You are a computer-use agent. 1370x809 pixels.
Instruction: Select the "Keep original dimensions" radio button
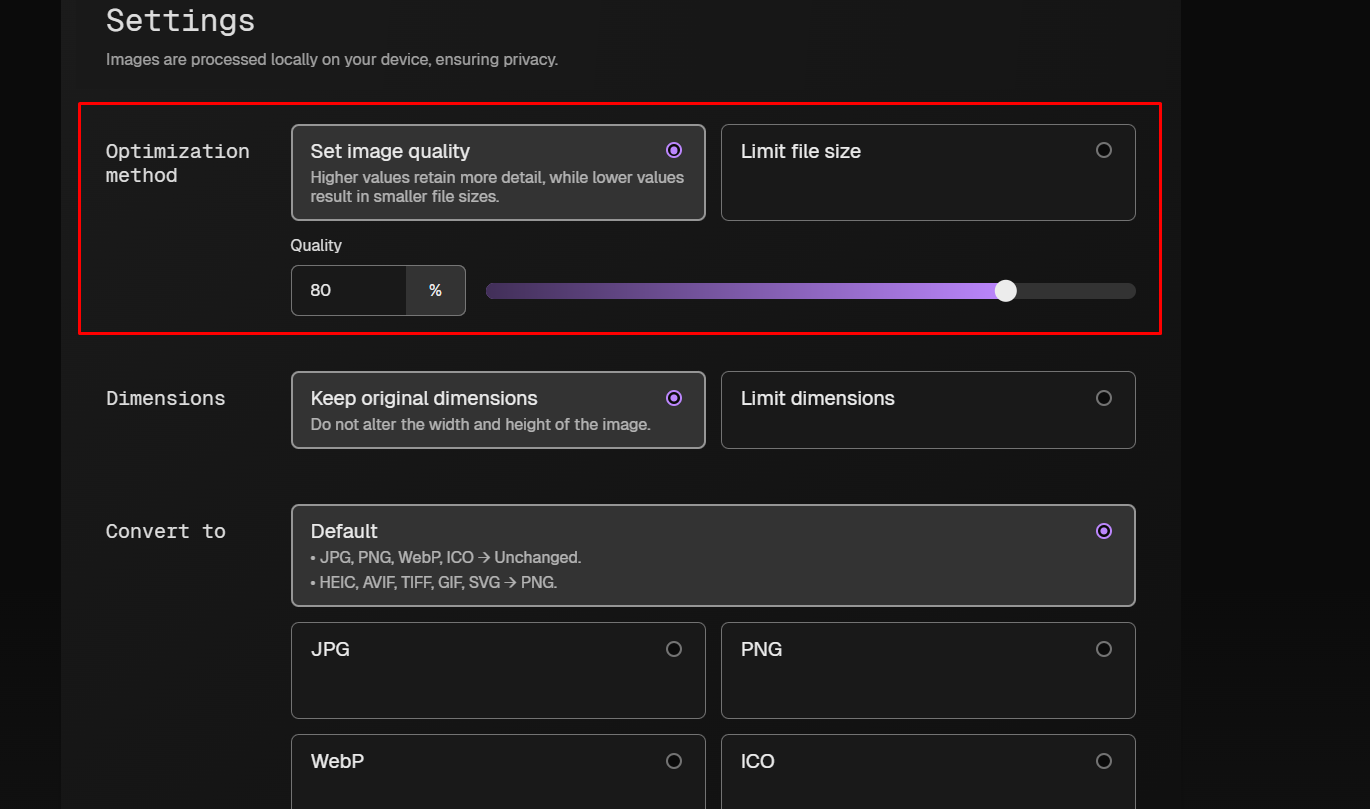click(x=673, y=398)
